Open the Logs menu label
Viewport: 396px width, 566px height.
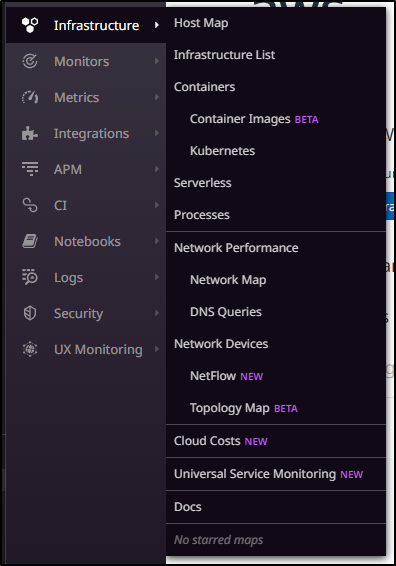(x=69, y=278)
